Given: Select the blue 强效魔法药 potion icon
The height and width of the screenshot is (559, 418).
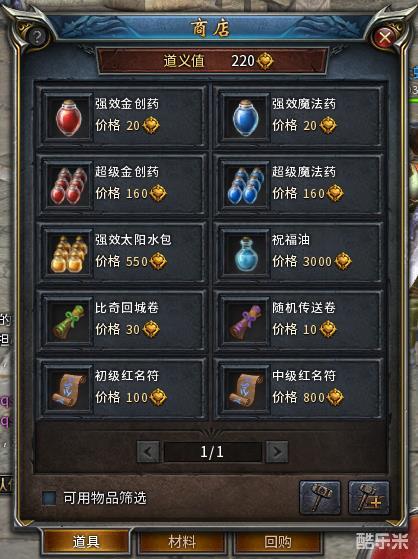Looking at the screenshot, I should (245, 118).
